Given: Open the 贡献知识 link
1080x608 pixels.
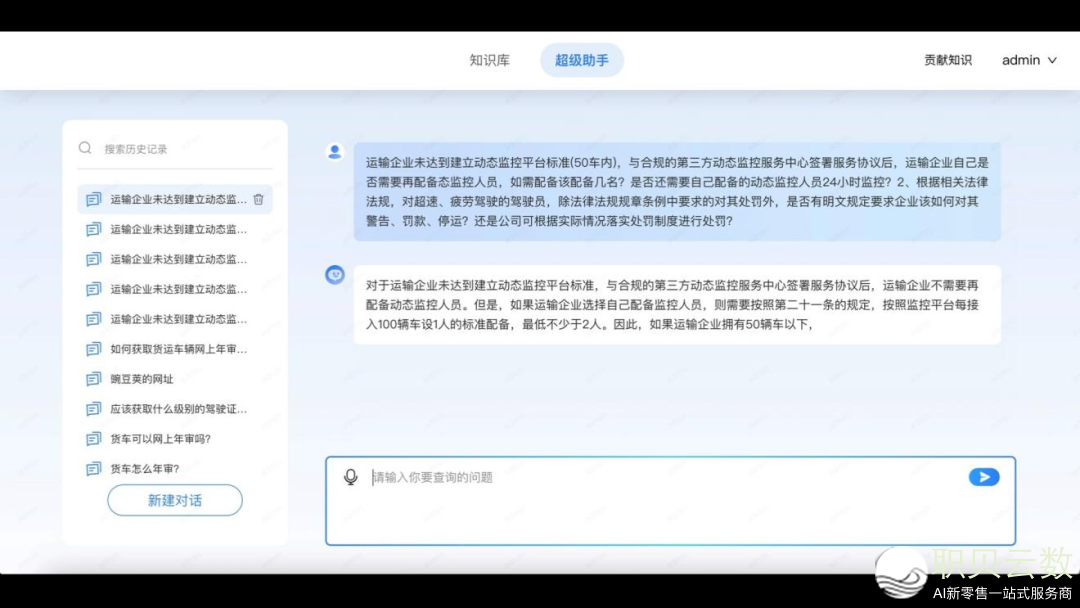Looking at the screenshot, I should tap(948, 60).
